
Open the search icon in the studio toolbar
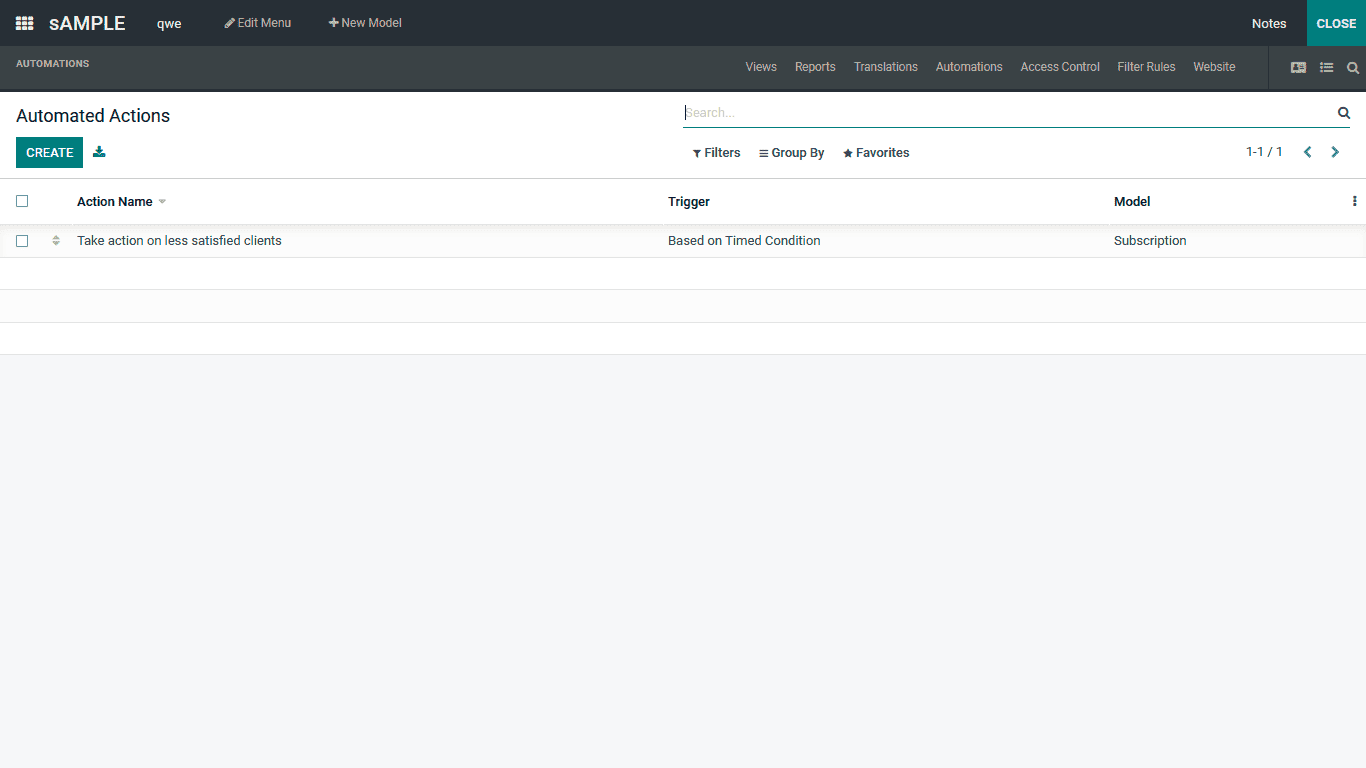tap(1353, 67)
